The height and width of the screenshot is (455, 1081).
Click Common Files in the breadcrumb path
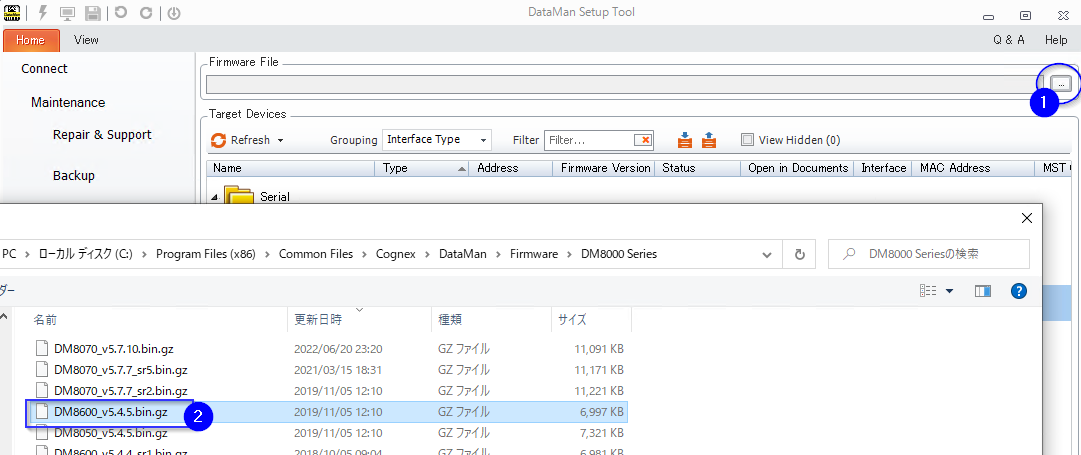[x=316, y=254]
